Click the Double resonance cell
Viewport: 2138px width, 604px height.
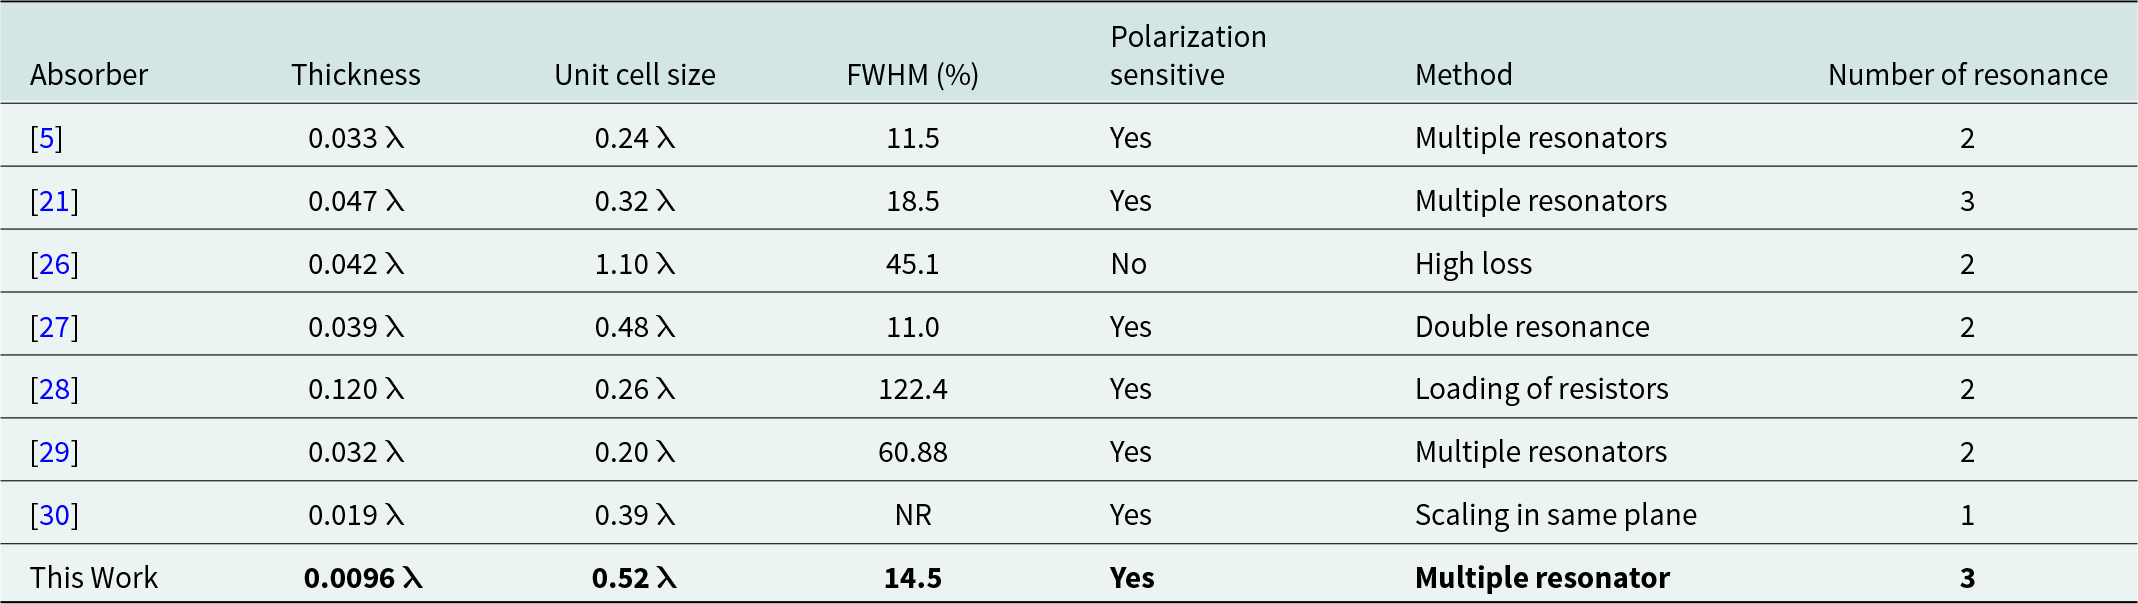coord(1532,327)
